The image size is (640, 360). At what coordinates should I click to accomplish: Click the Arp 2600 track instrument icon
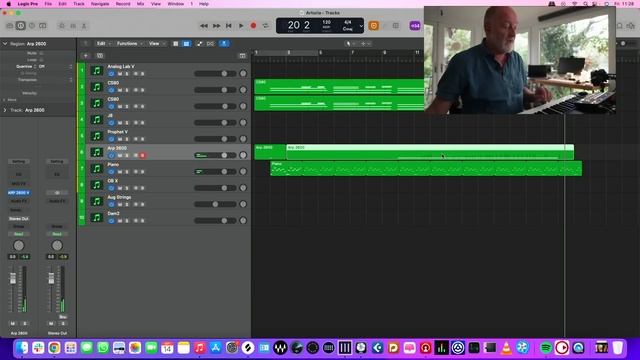97,152
